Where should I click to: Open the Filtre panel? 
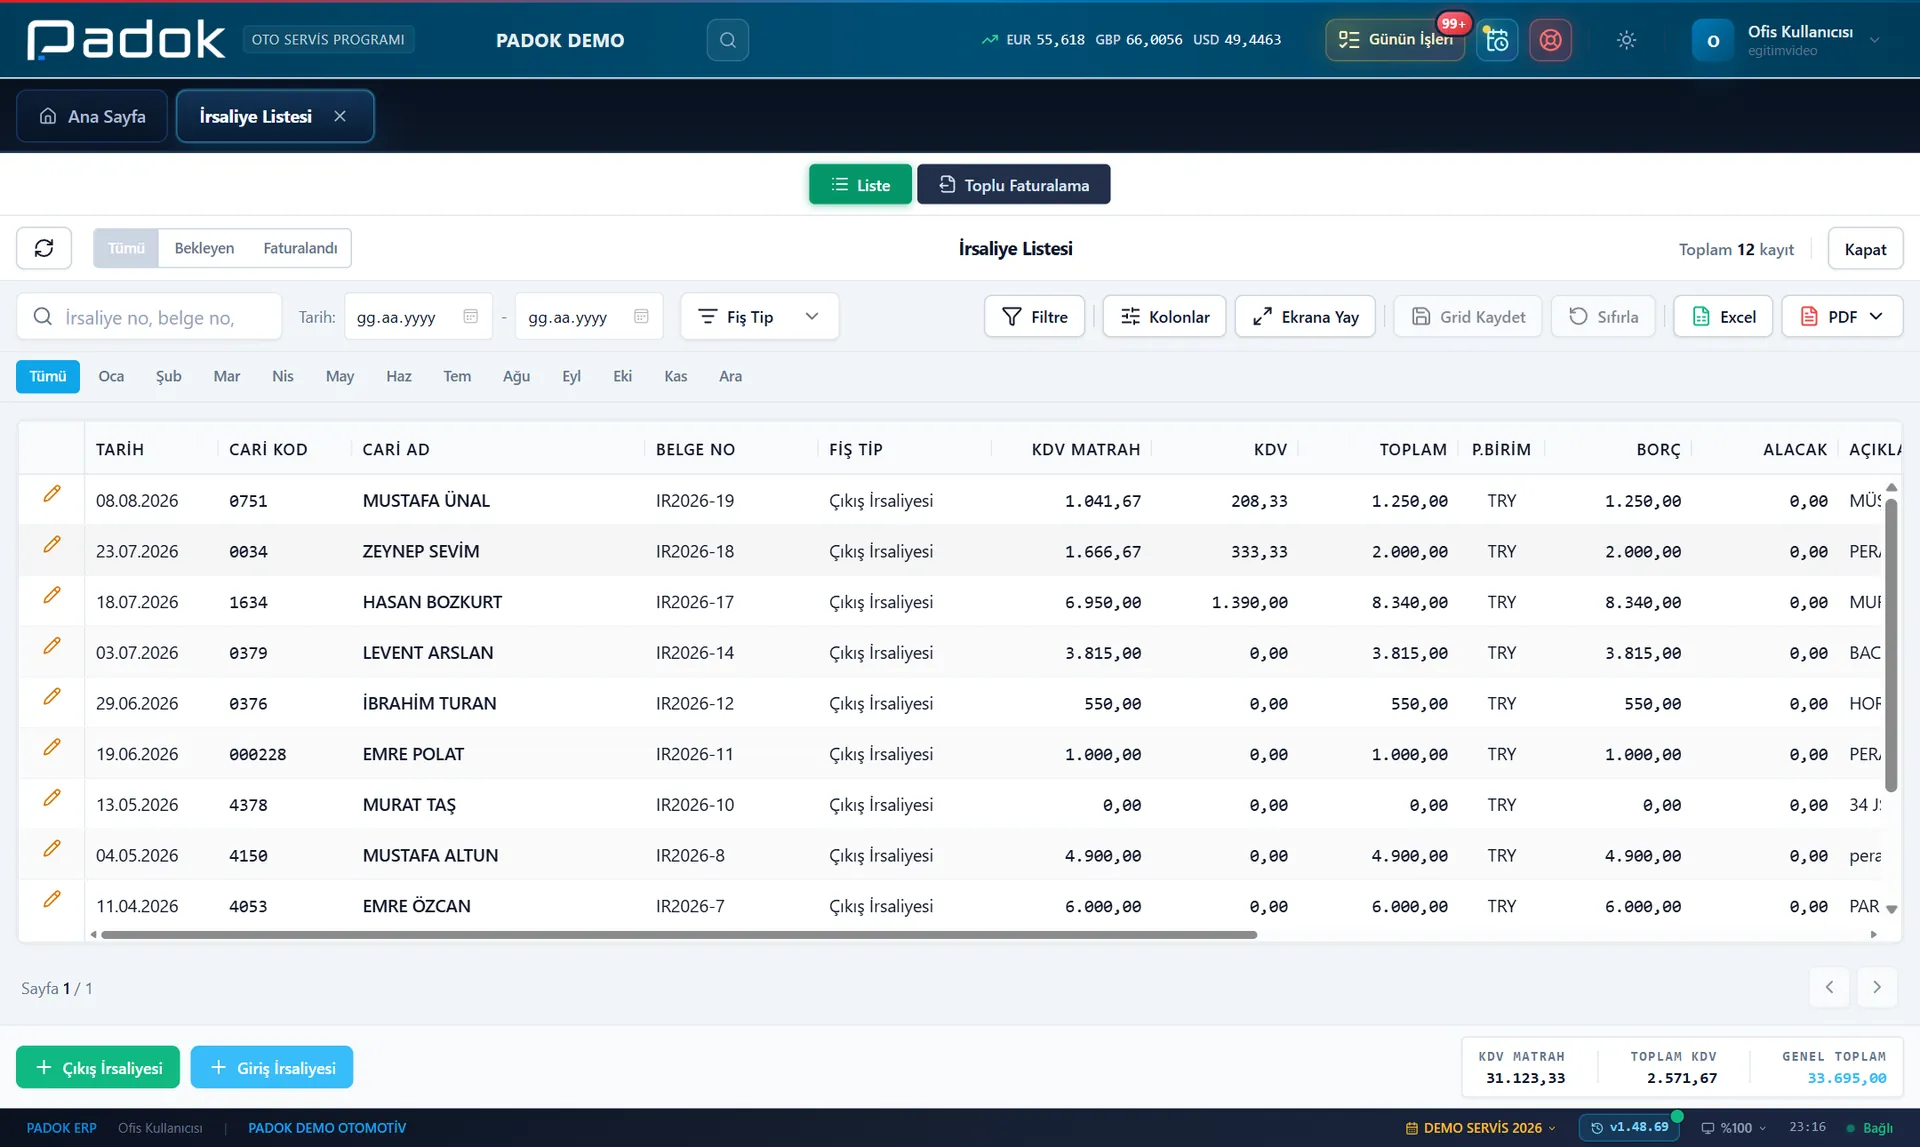point(1034,317)
